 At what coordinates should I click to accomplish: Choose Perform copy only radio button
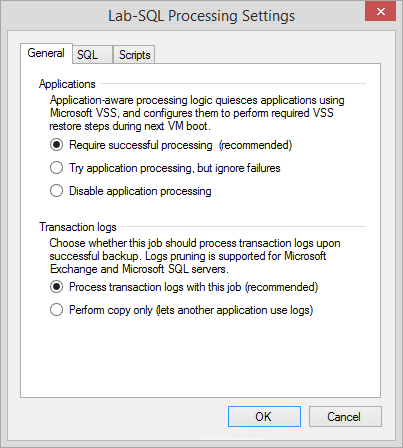(56, 310)
